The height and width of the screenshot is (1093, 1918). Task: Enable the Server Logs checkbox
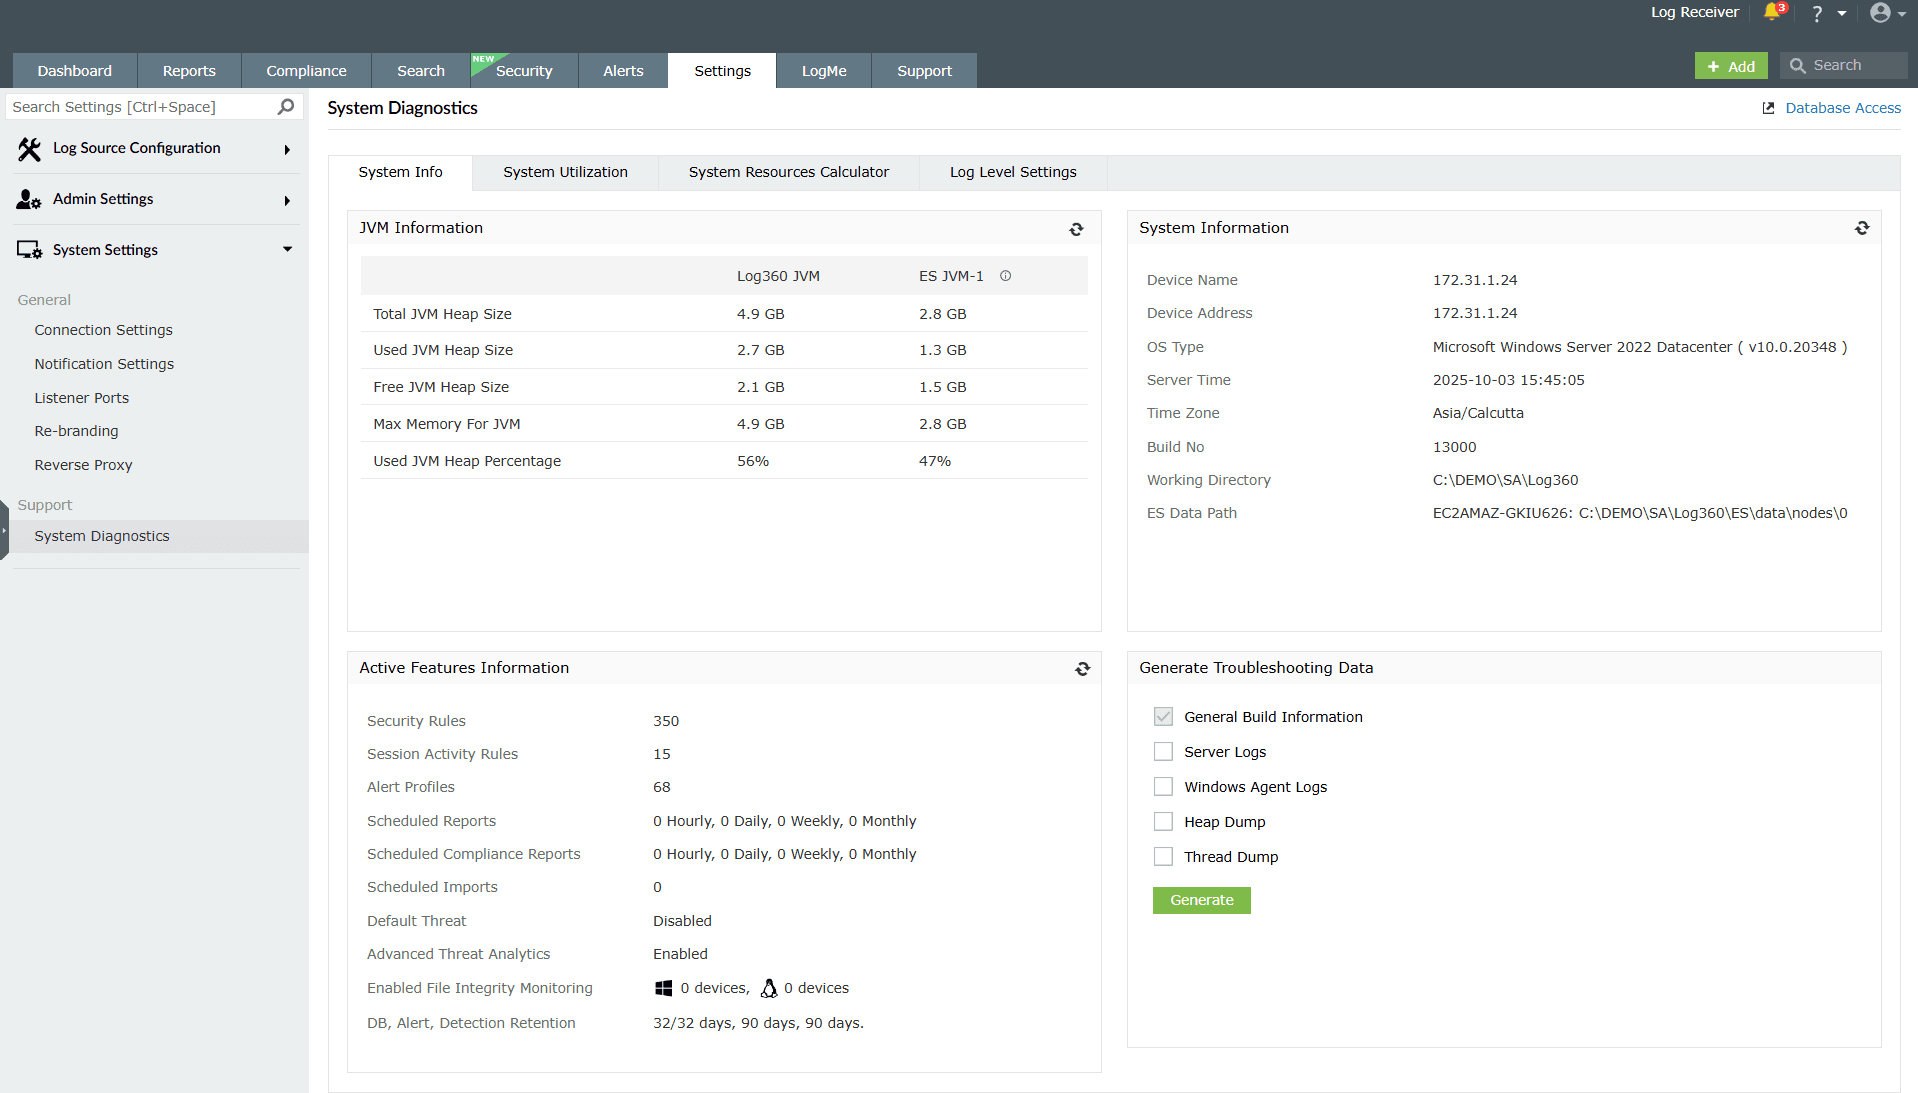1163,752
